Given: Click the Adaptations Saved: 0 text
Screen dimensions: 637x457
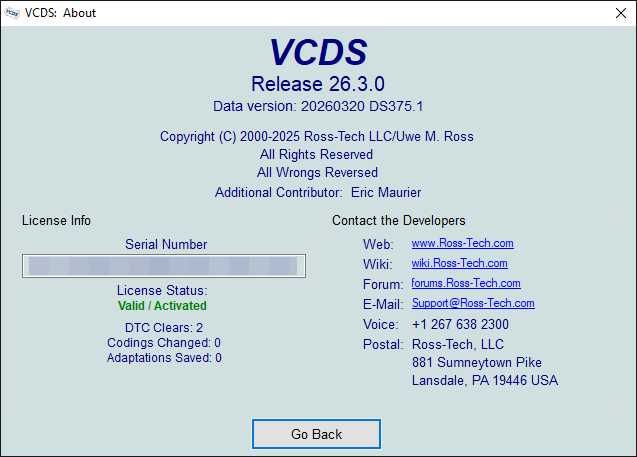Looking at the screenshot, I should pos(164,357).
